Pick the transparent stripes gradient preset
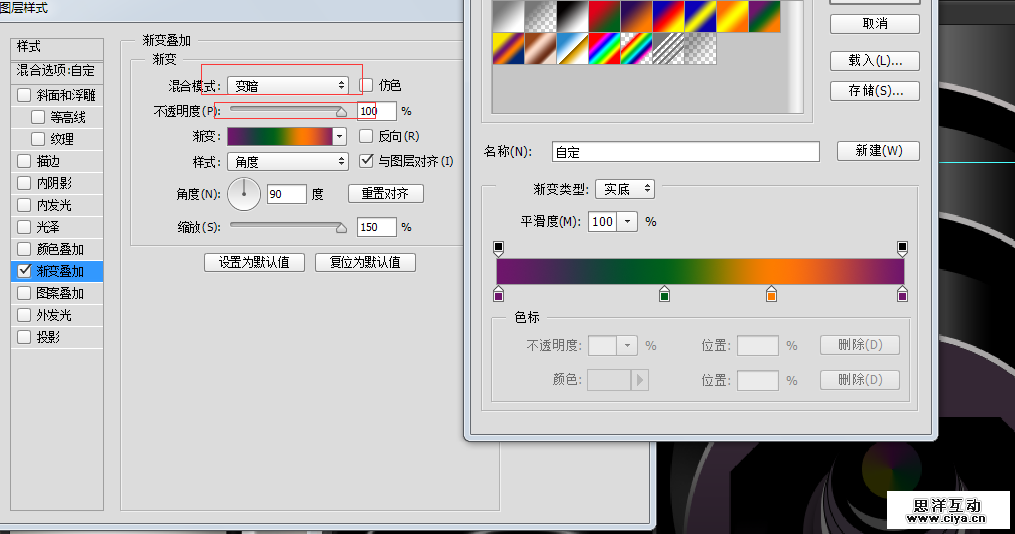 tap(667, 47)
